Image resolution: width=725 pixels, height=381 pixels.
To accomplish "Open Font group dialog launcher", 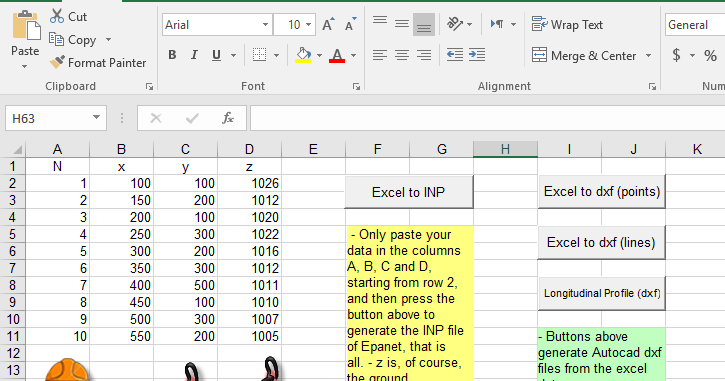I will click(x=356, y=86).
